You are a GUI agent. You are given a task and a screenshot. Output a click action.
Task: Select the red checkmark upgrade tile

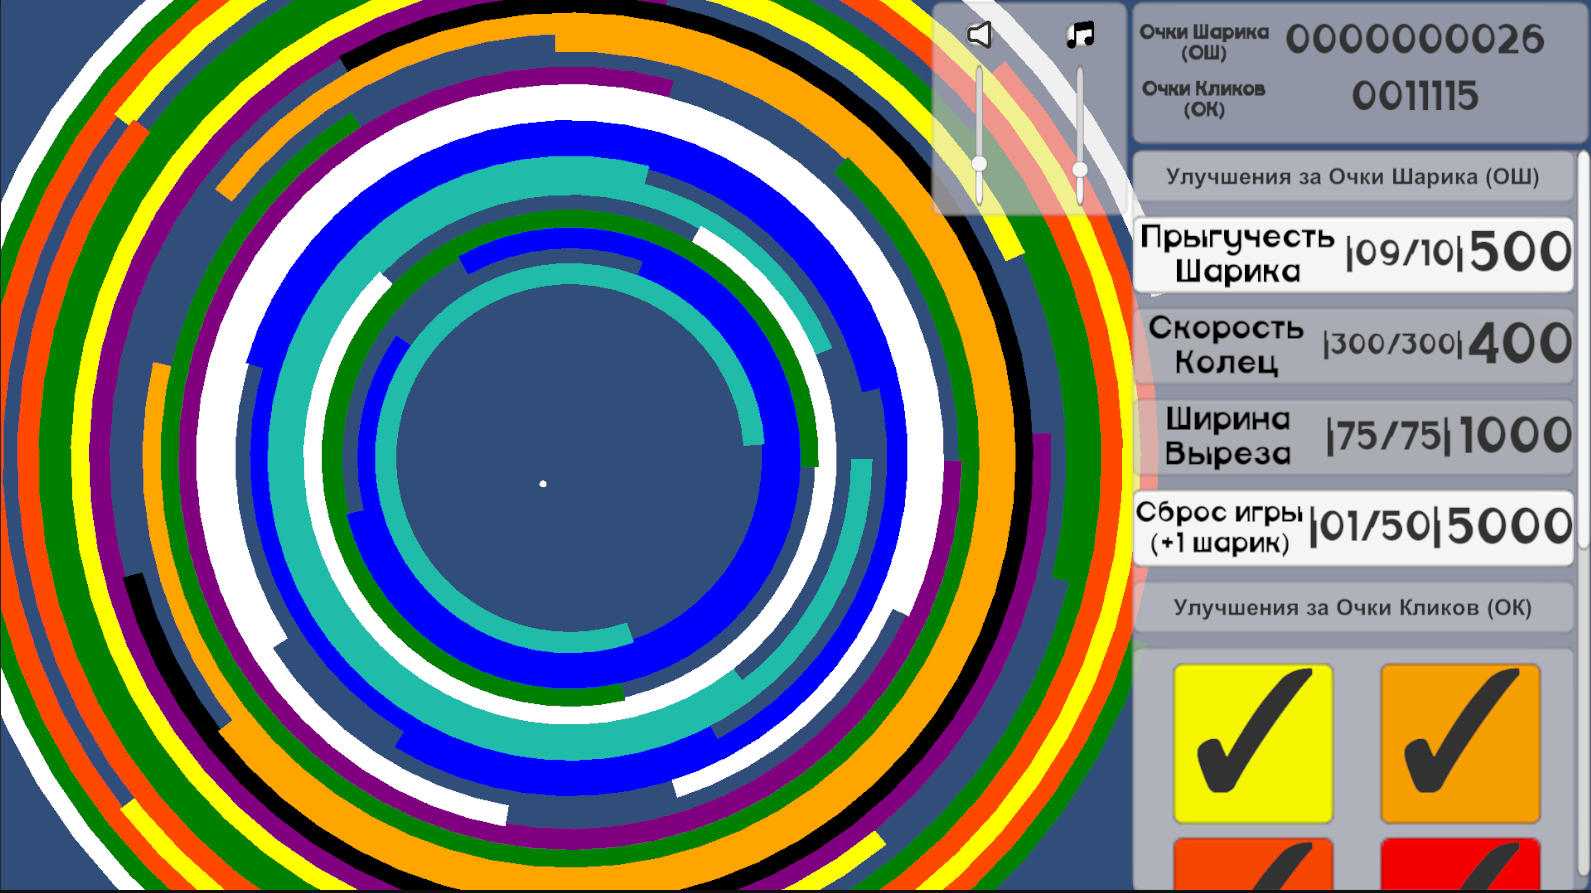(x=1460, y=864)
